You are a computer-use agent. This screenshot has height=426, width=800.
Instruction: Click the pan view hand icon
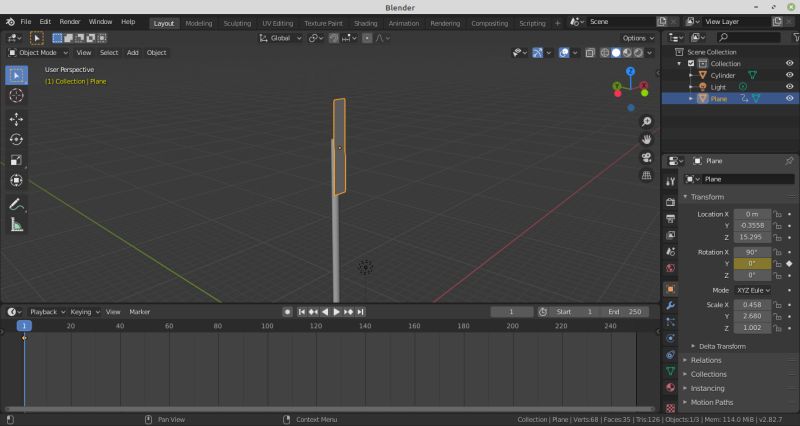pos(646,139)
